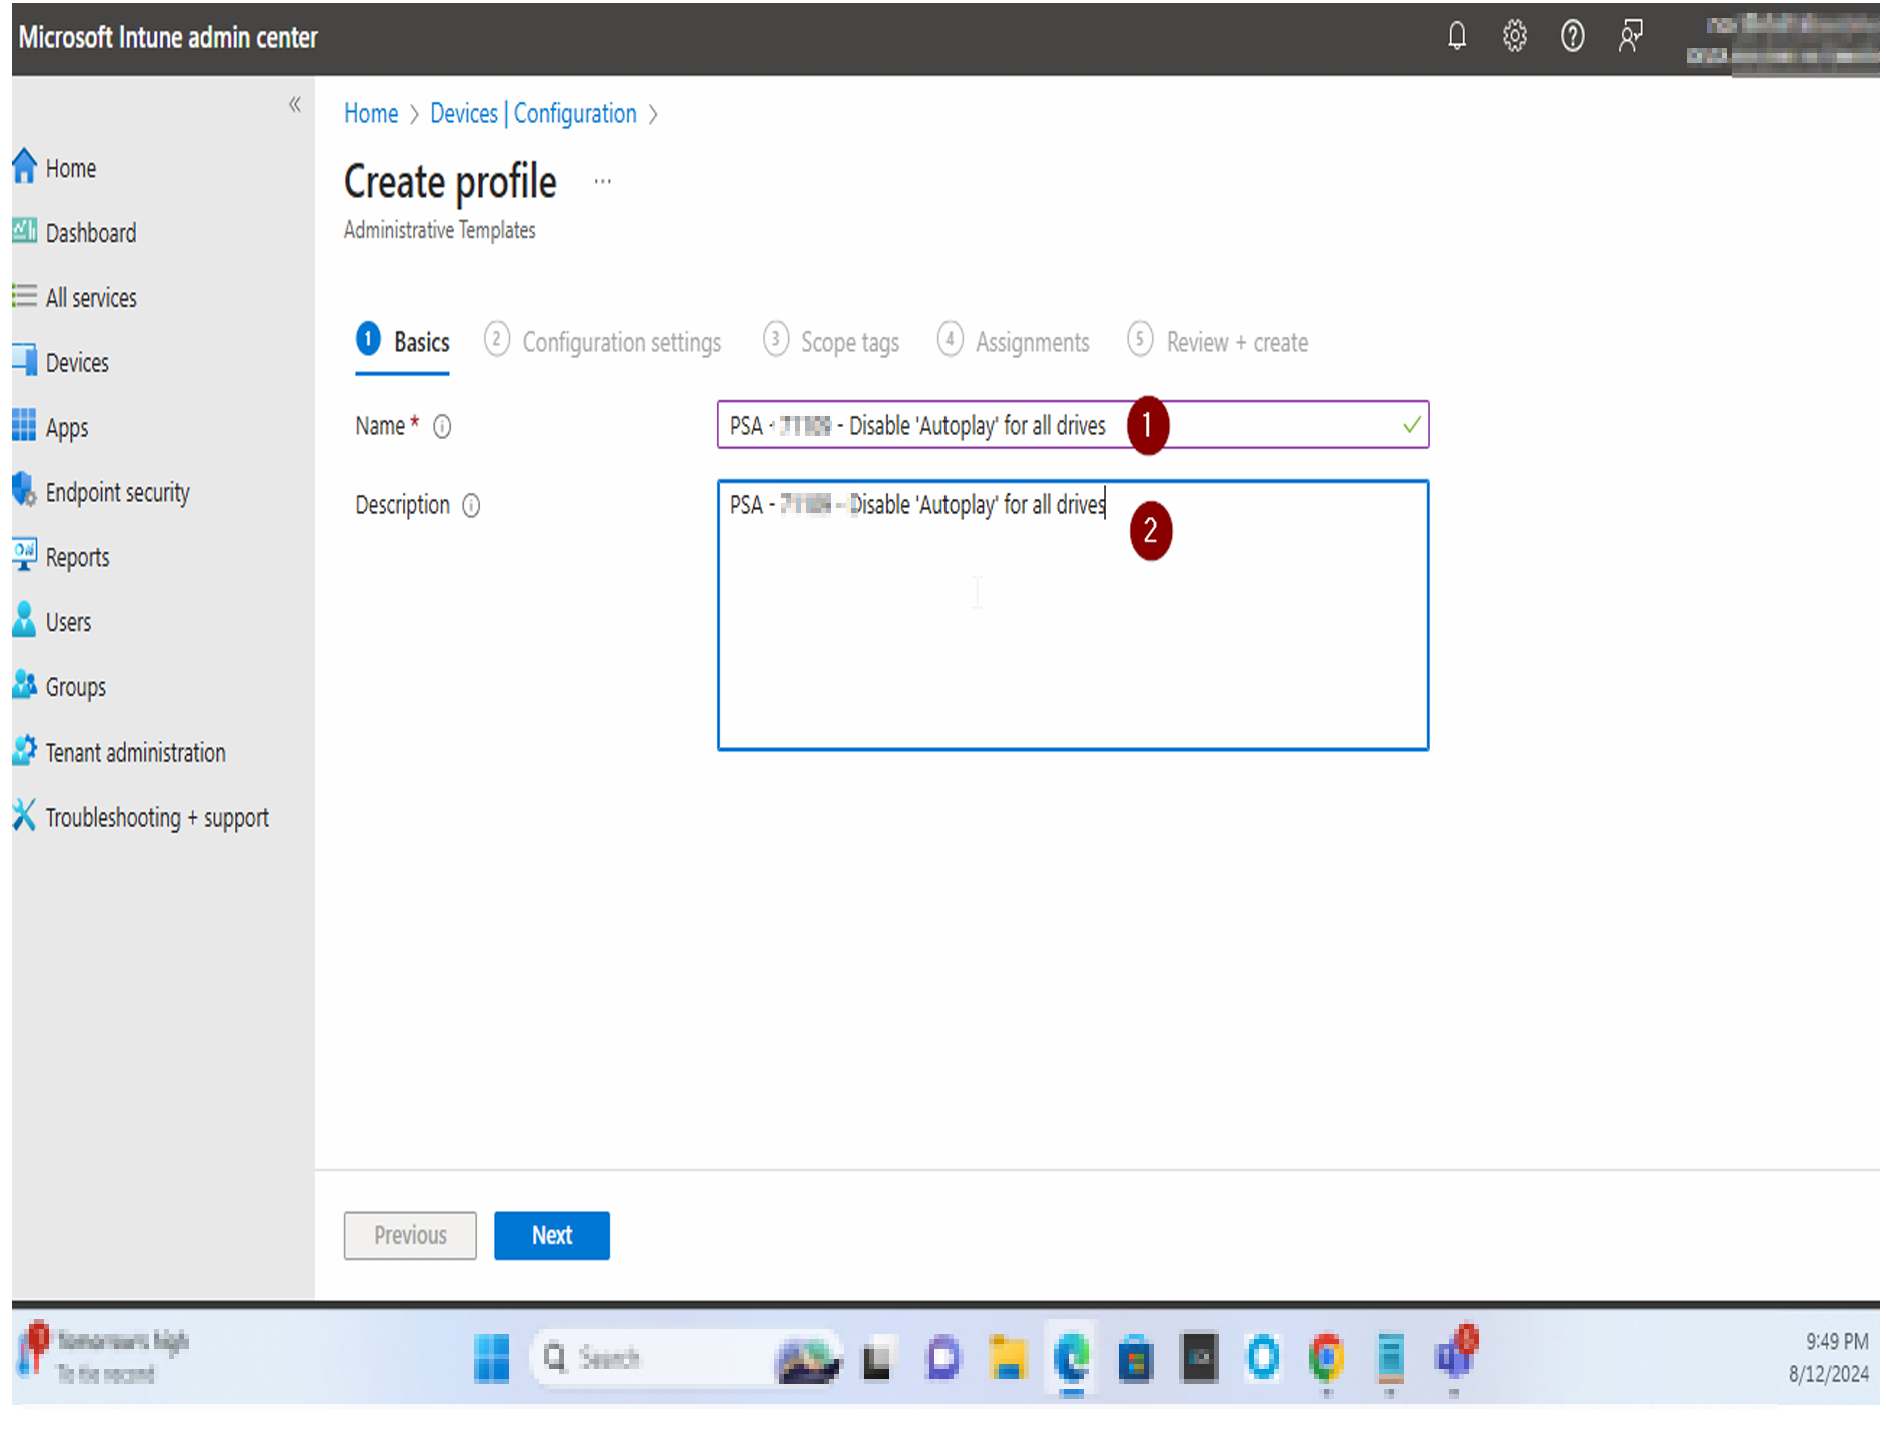Select the Scope tags step tab

click(831, 341)
